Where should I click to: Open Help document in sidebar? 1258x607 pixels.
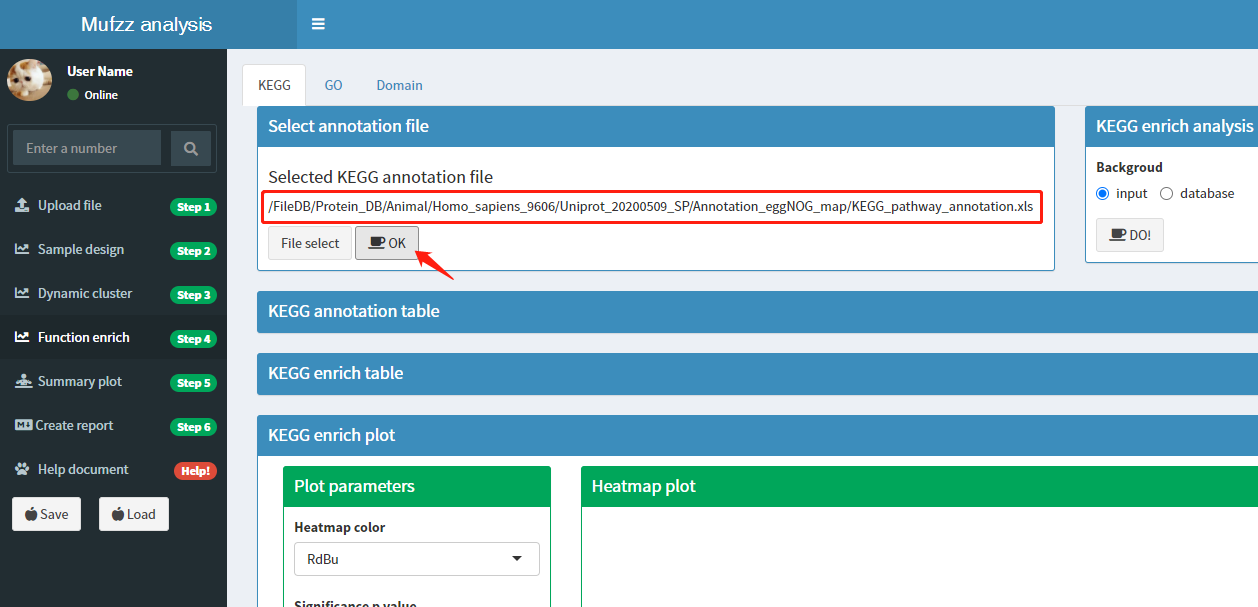pos(83,470)
